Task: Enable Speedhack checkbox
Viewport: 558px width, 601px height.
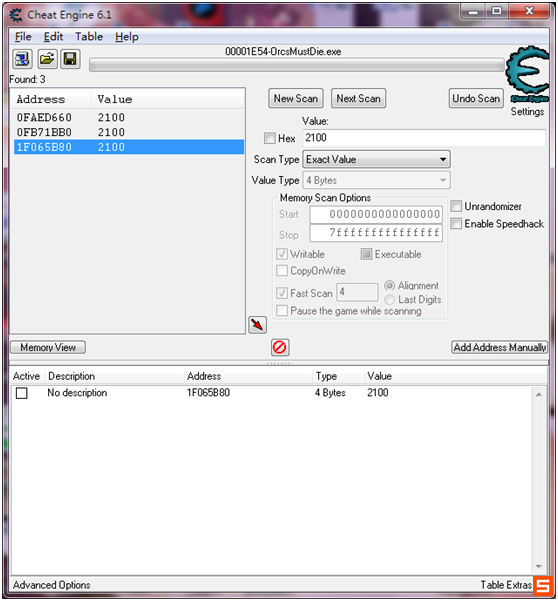Action: [456, 223]
